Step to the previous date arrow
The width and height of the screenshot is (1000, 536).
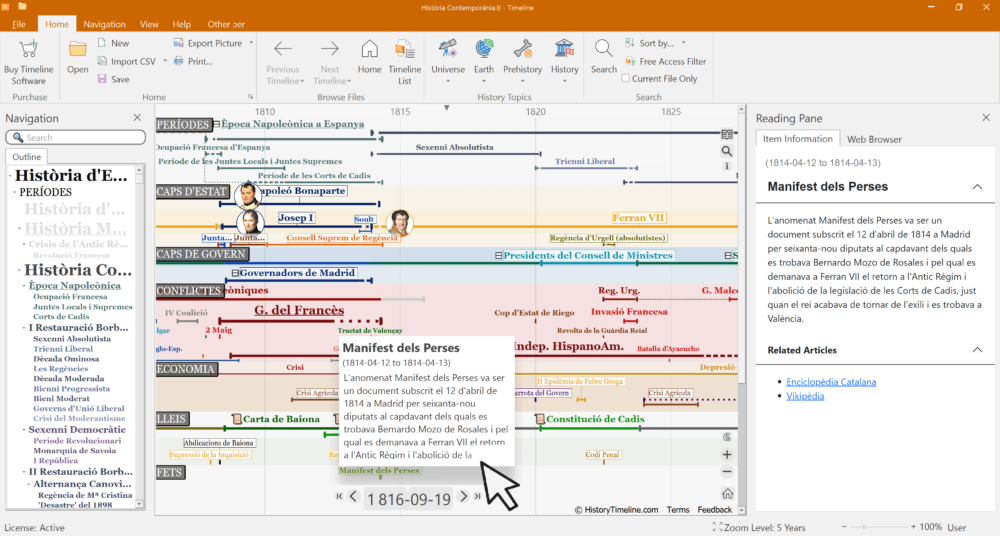pyautogui.click(x=353, y=496)
